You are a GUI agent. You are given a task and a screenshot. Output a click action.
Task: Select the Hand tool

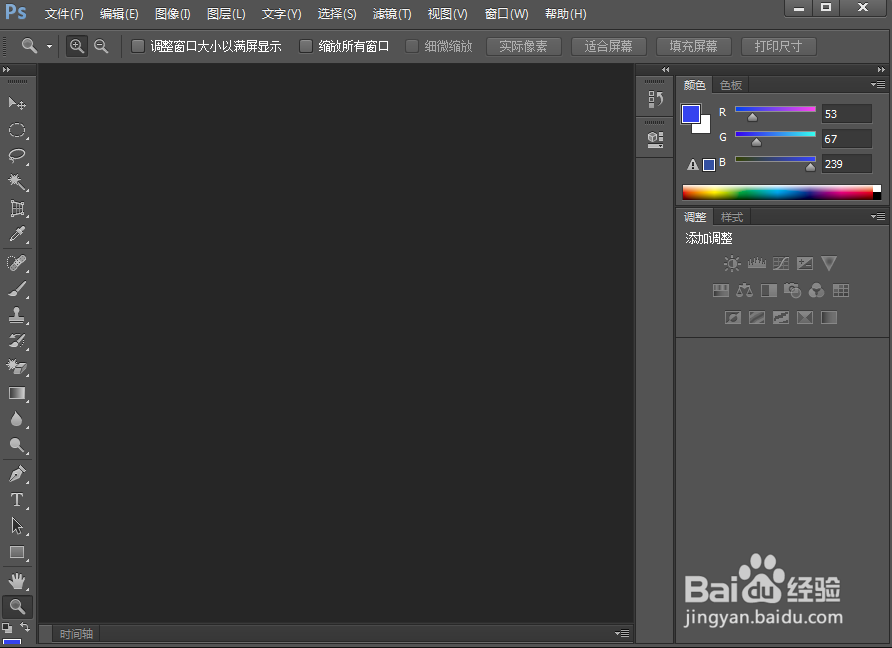18,580
